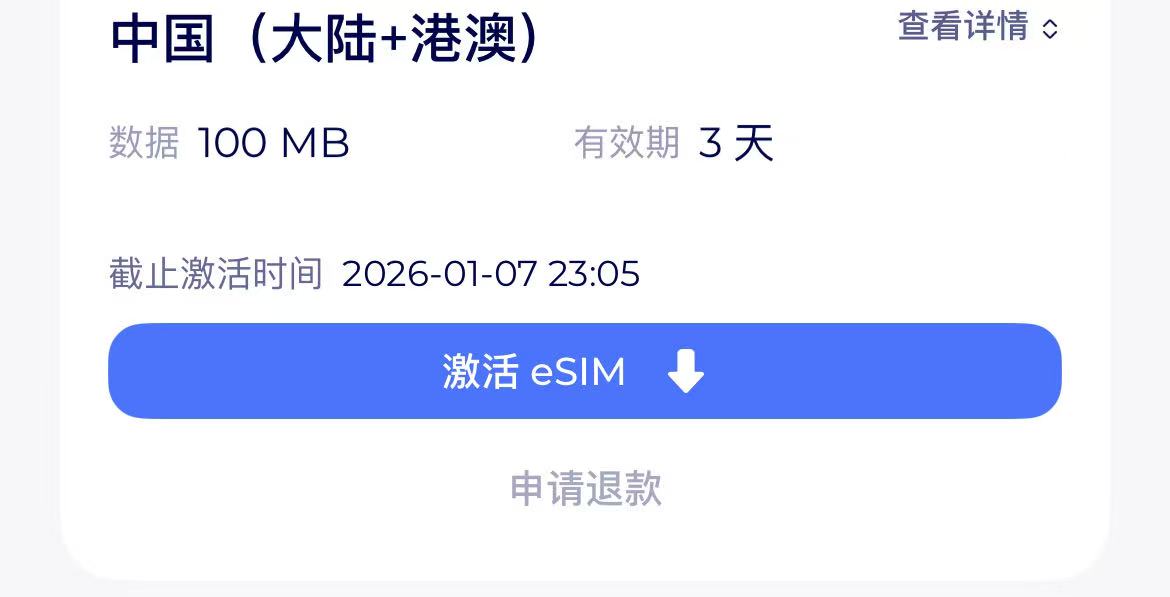Image resolution: width=1170 pixels, height=597 pixels.
Task: Click the blue 激活 eSIM button
Action: tap(585, 371)
